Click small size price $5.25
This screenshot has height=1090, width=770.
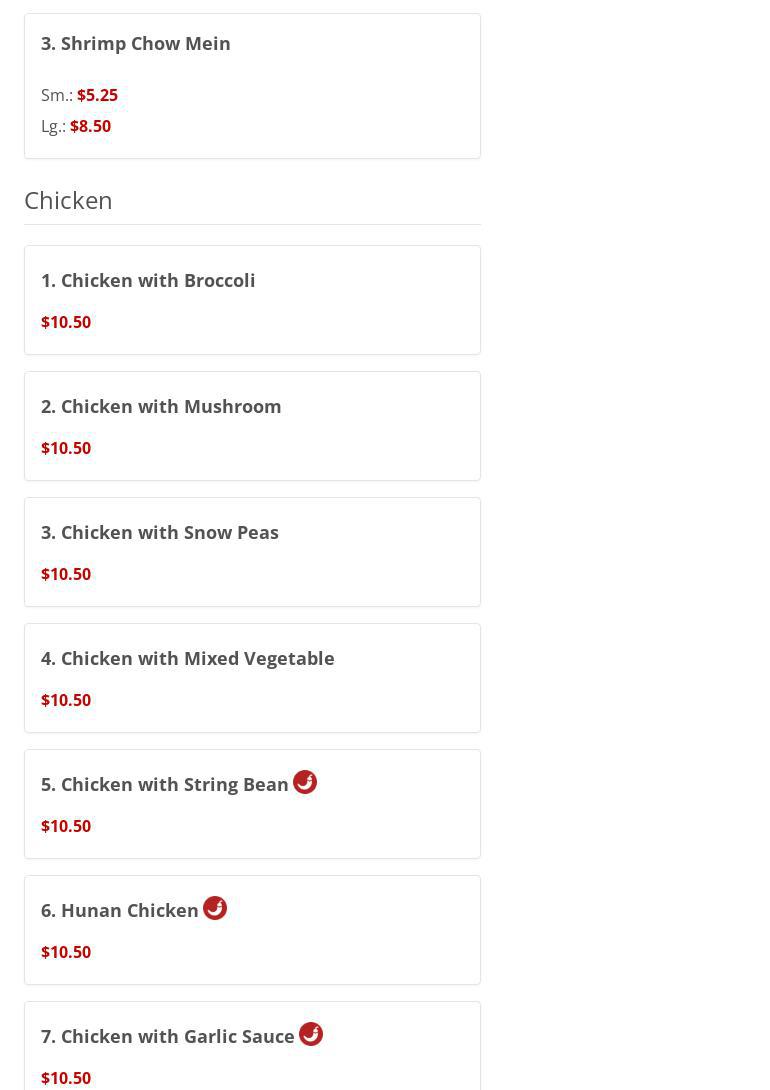pyautogui.click(x=97, y=95)
